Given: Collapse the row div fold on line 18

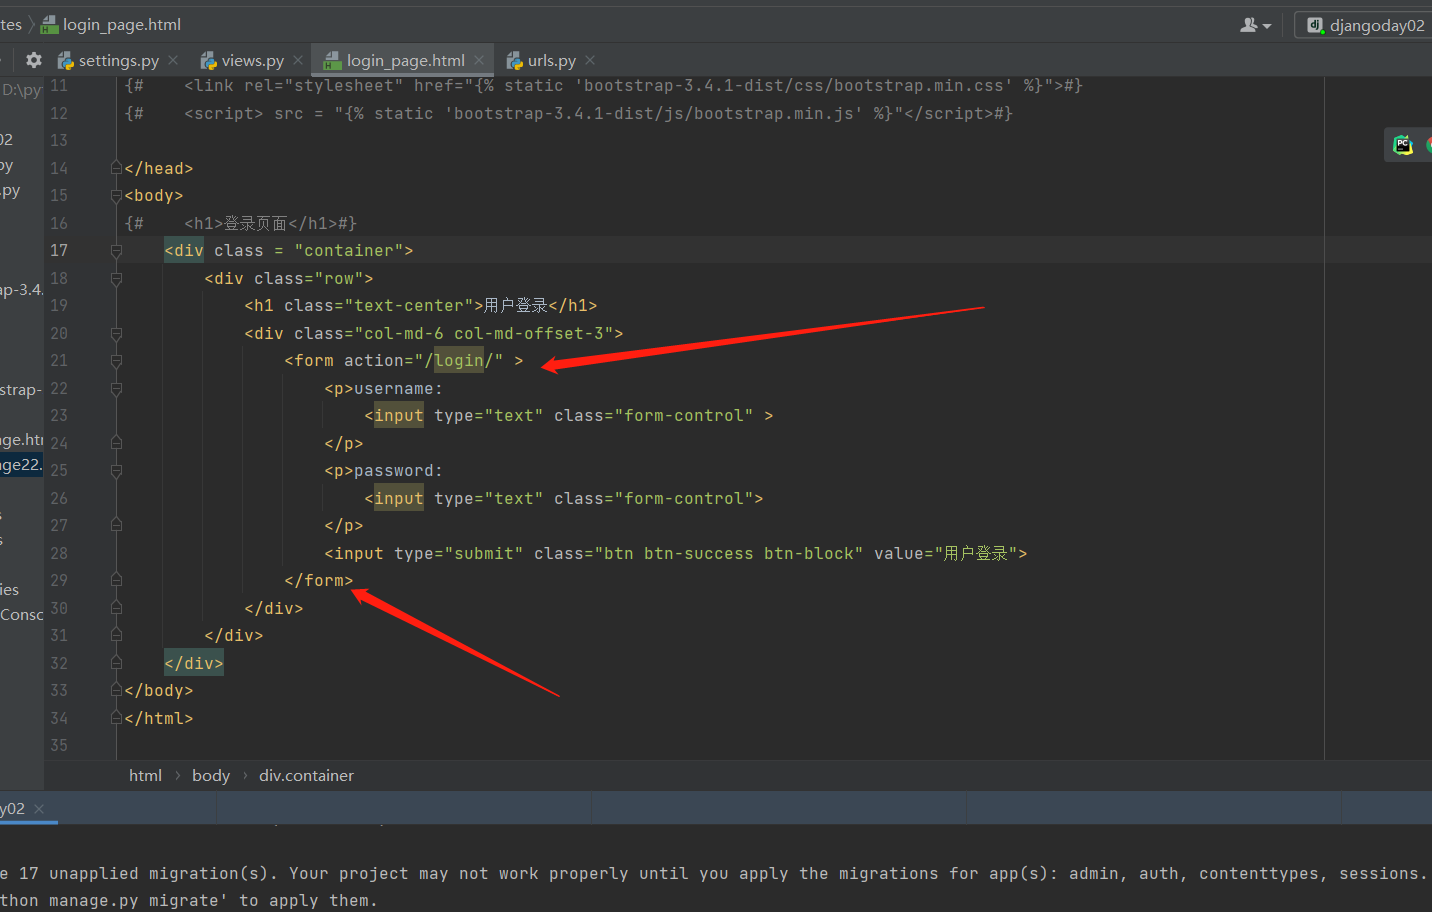Looking at the screenshot, I should pyautogui.click(x=116, y=279).
